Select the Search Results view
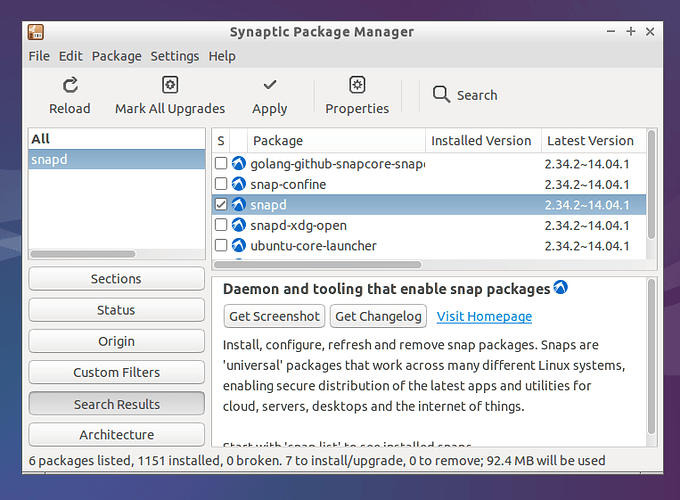 tap(116, 404)
